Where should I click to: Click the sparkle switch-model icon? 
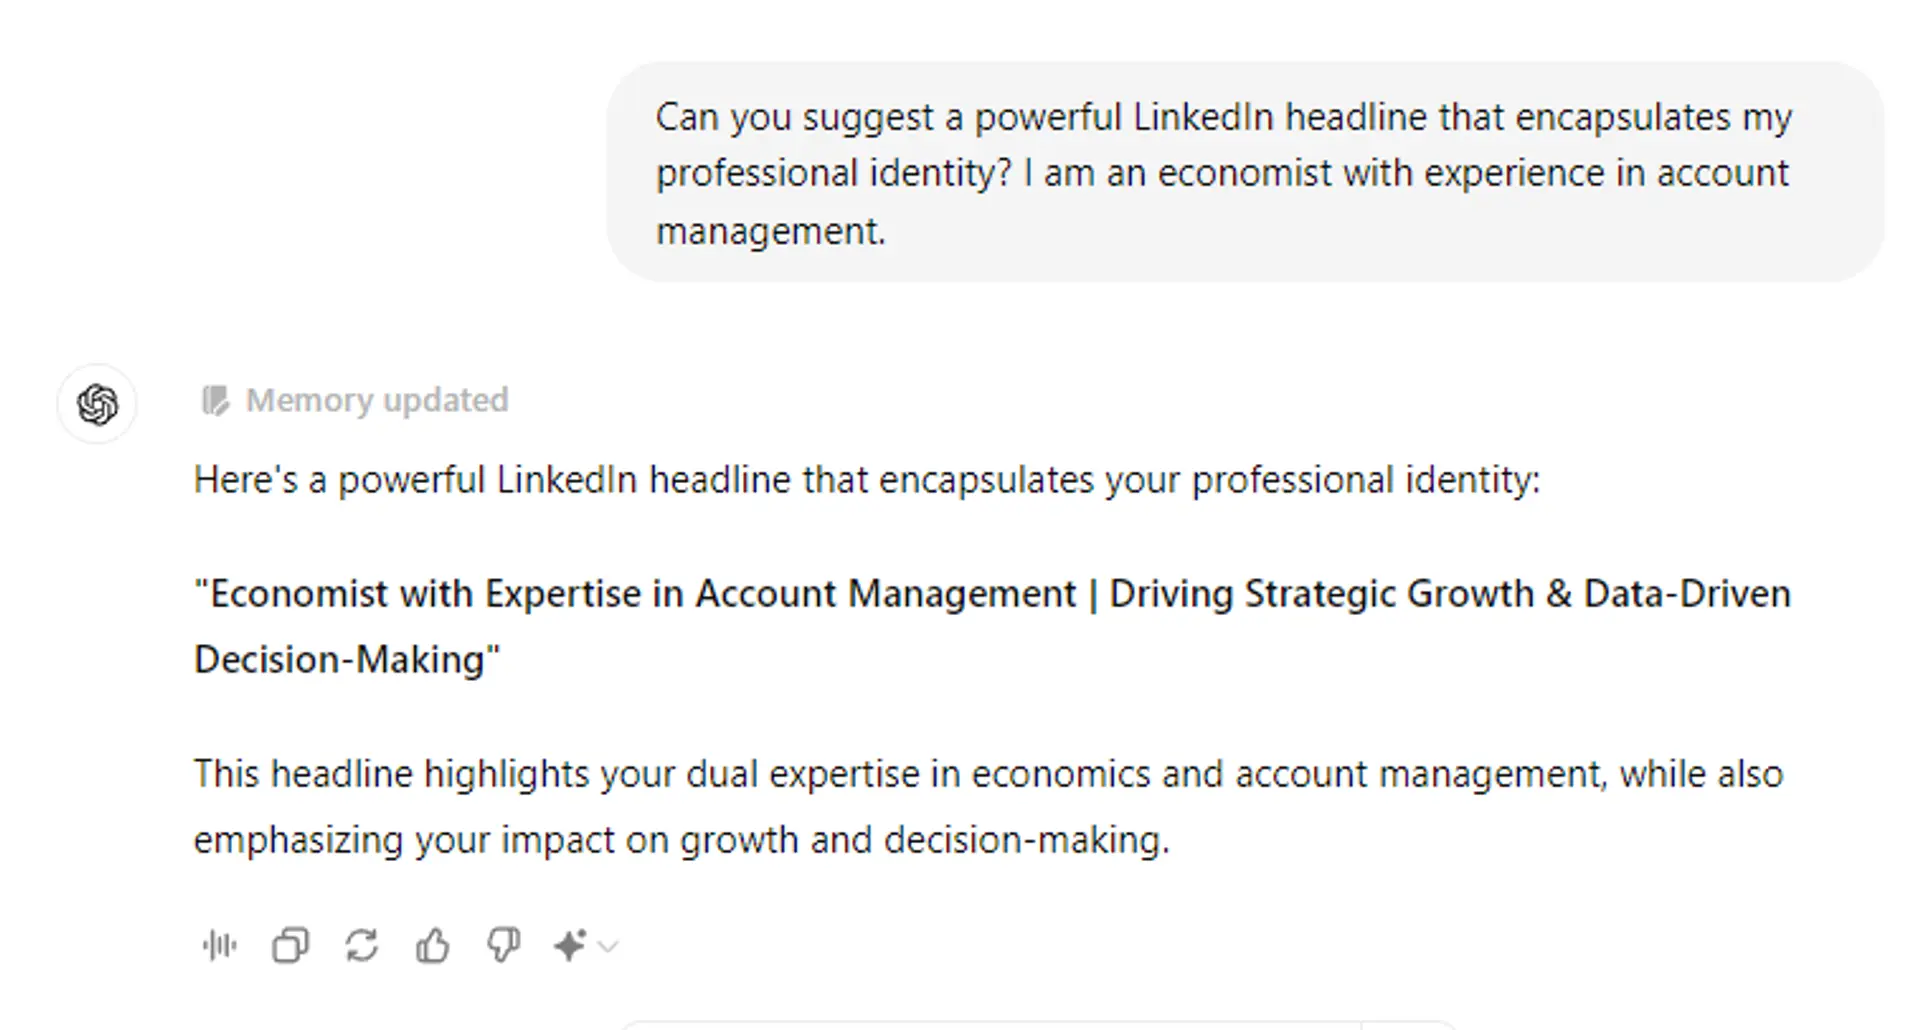point(569,945)
